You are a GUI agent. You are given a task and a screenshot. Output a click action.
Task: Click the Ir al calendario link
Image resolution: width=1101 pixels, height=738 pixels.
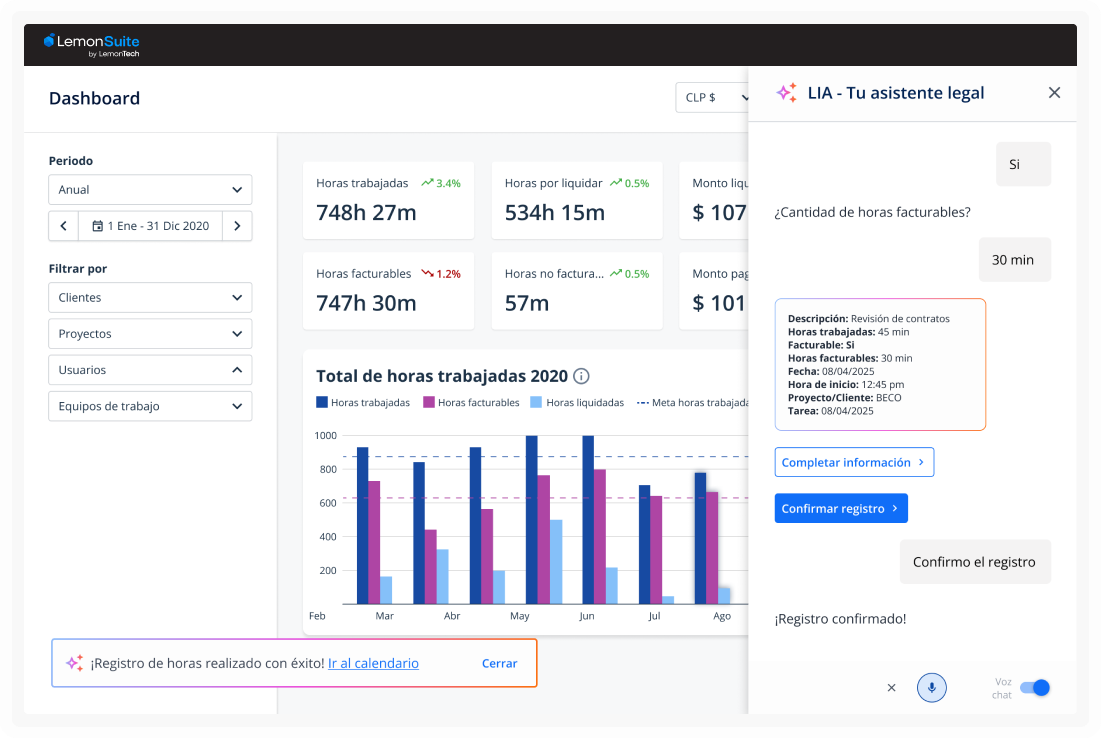[373, 663]
